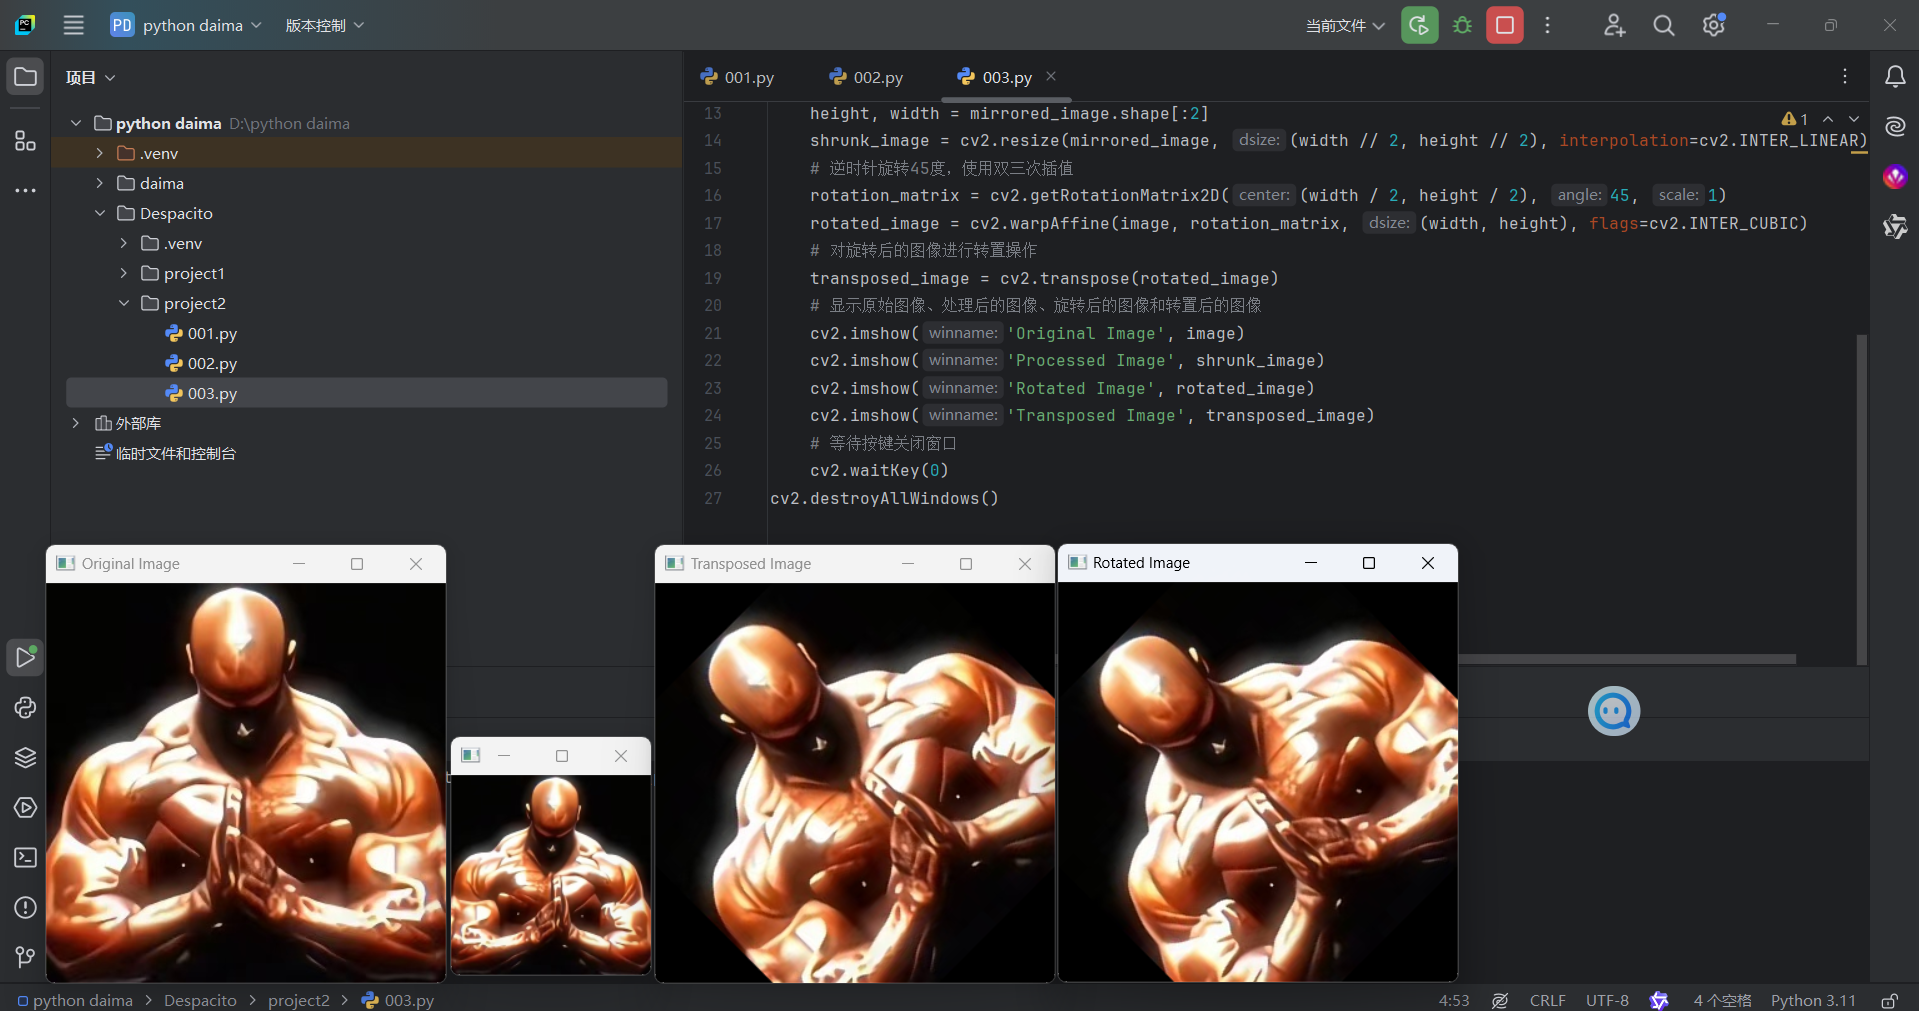
Task: Open 临时文件和控制台 node
Action: click(x=165, y=453)
